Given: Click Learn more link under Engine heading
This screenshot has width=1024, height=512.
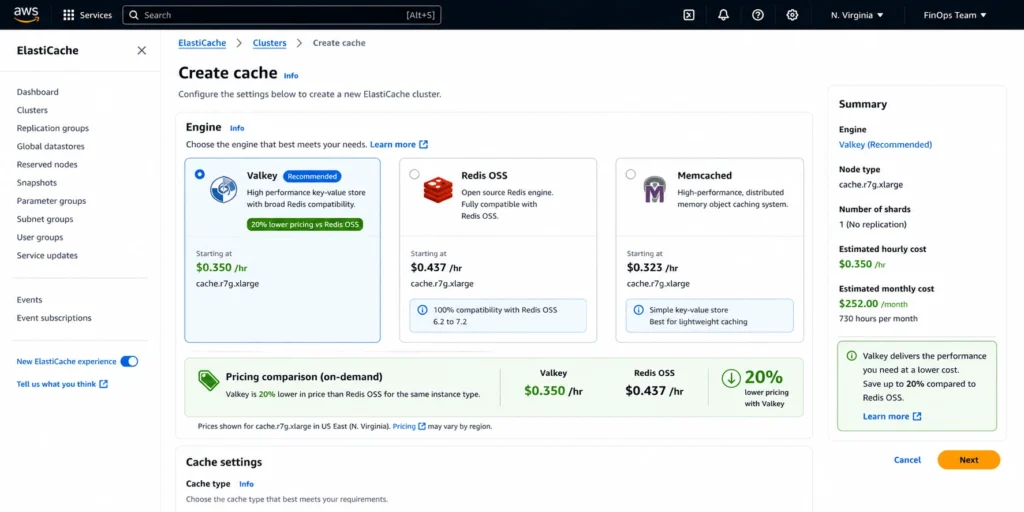Looking at the screenshot, I should click(392, 144).
